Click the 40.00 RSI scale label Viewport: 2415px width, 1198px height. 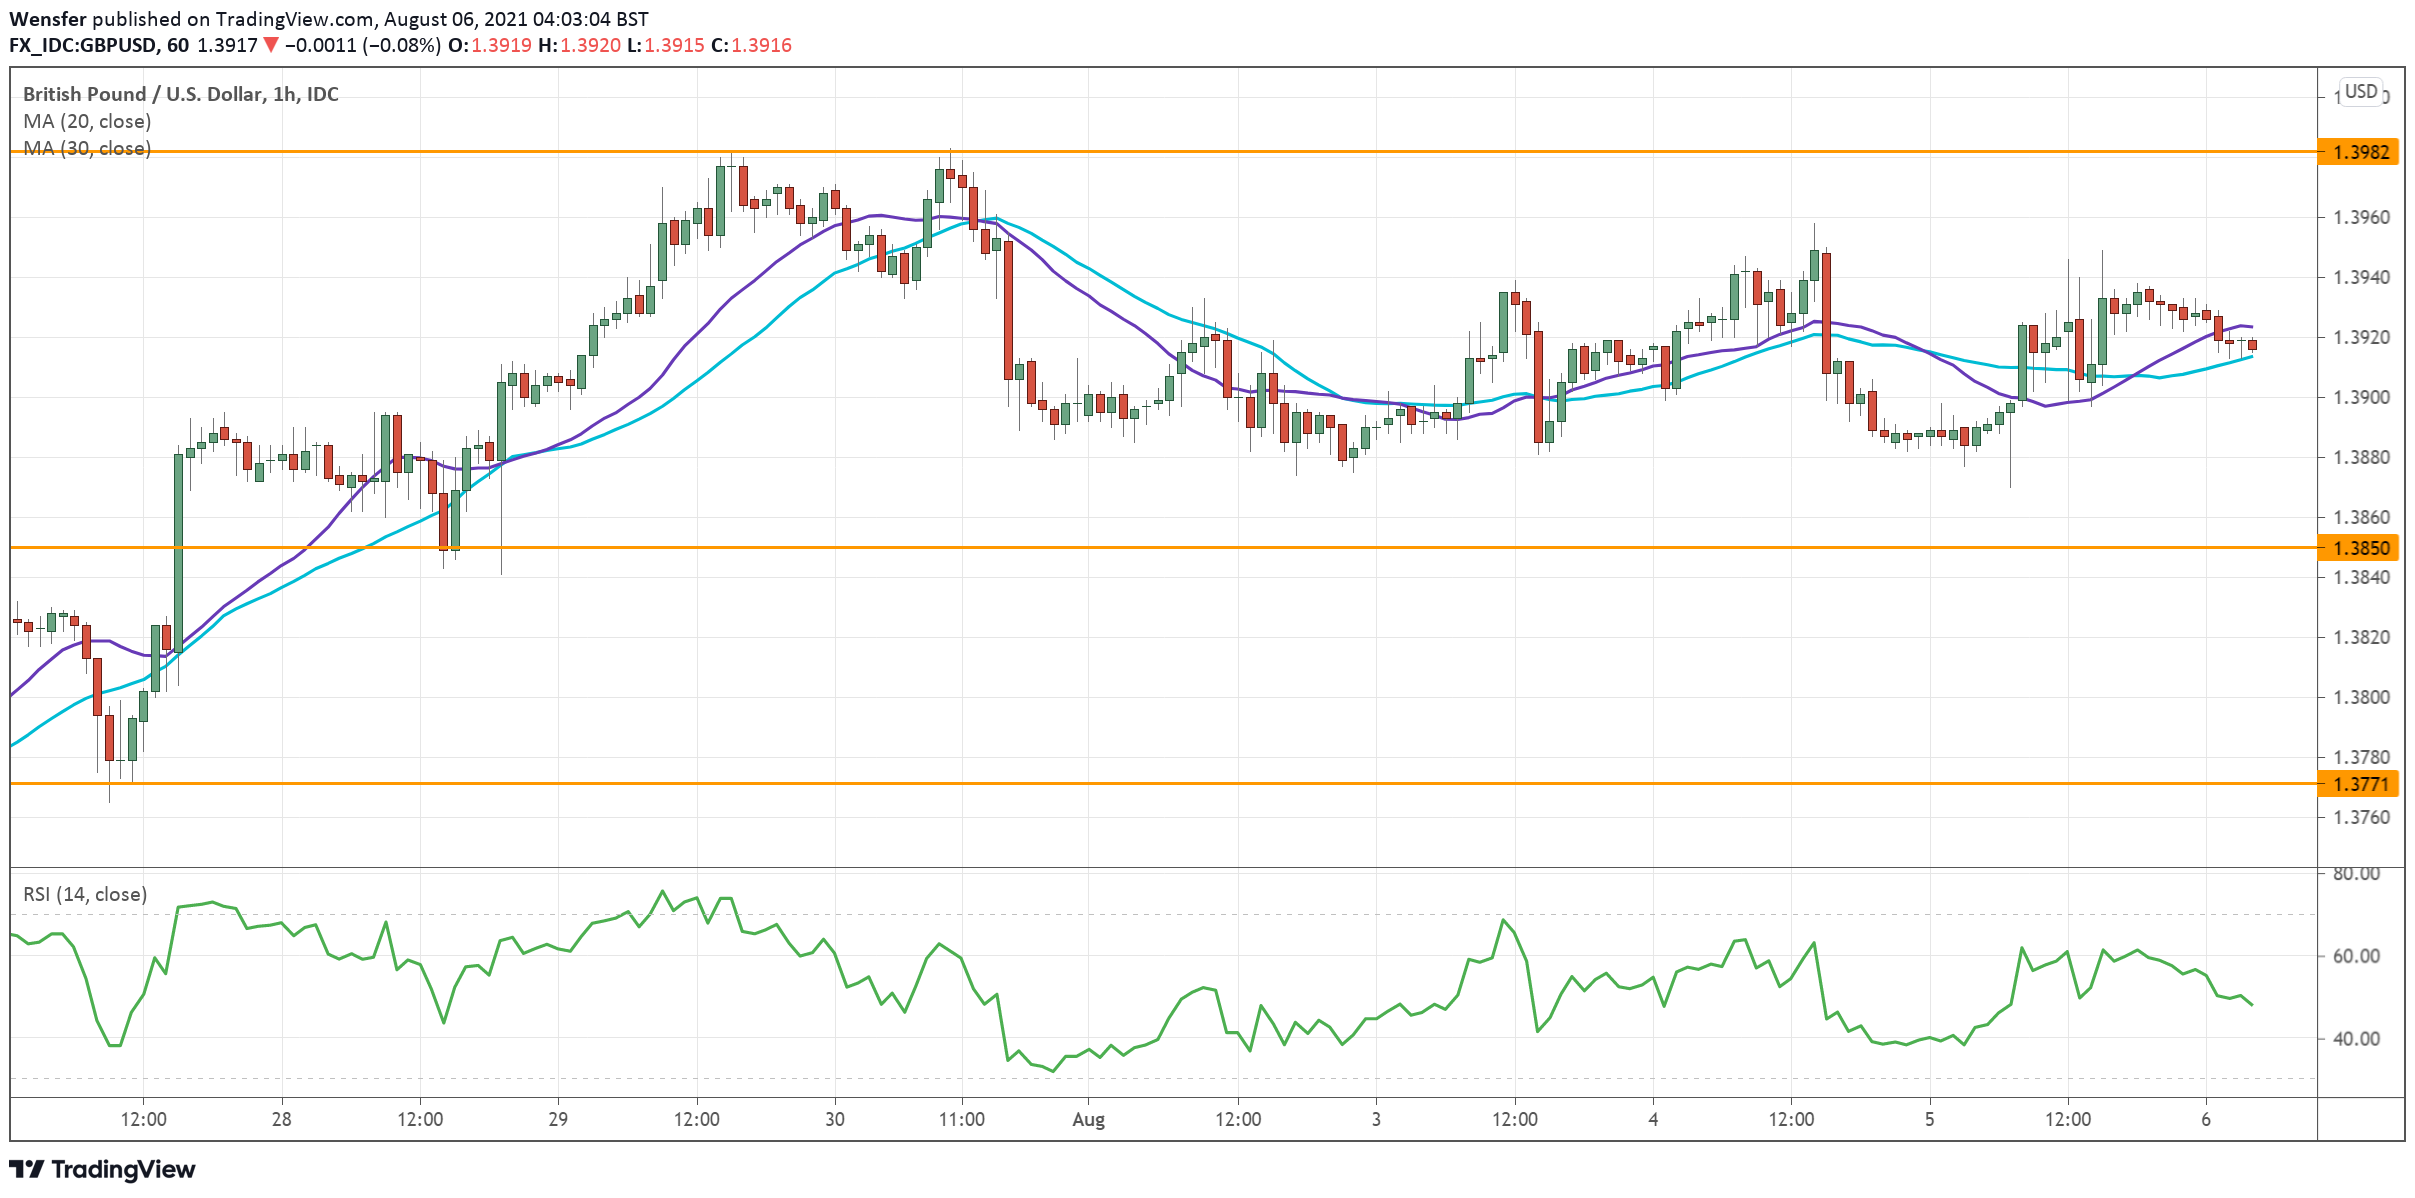(x=2356, y=1039)
